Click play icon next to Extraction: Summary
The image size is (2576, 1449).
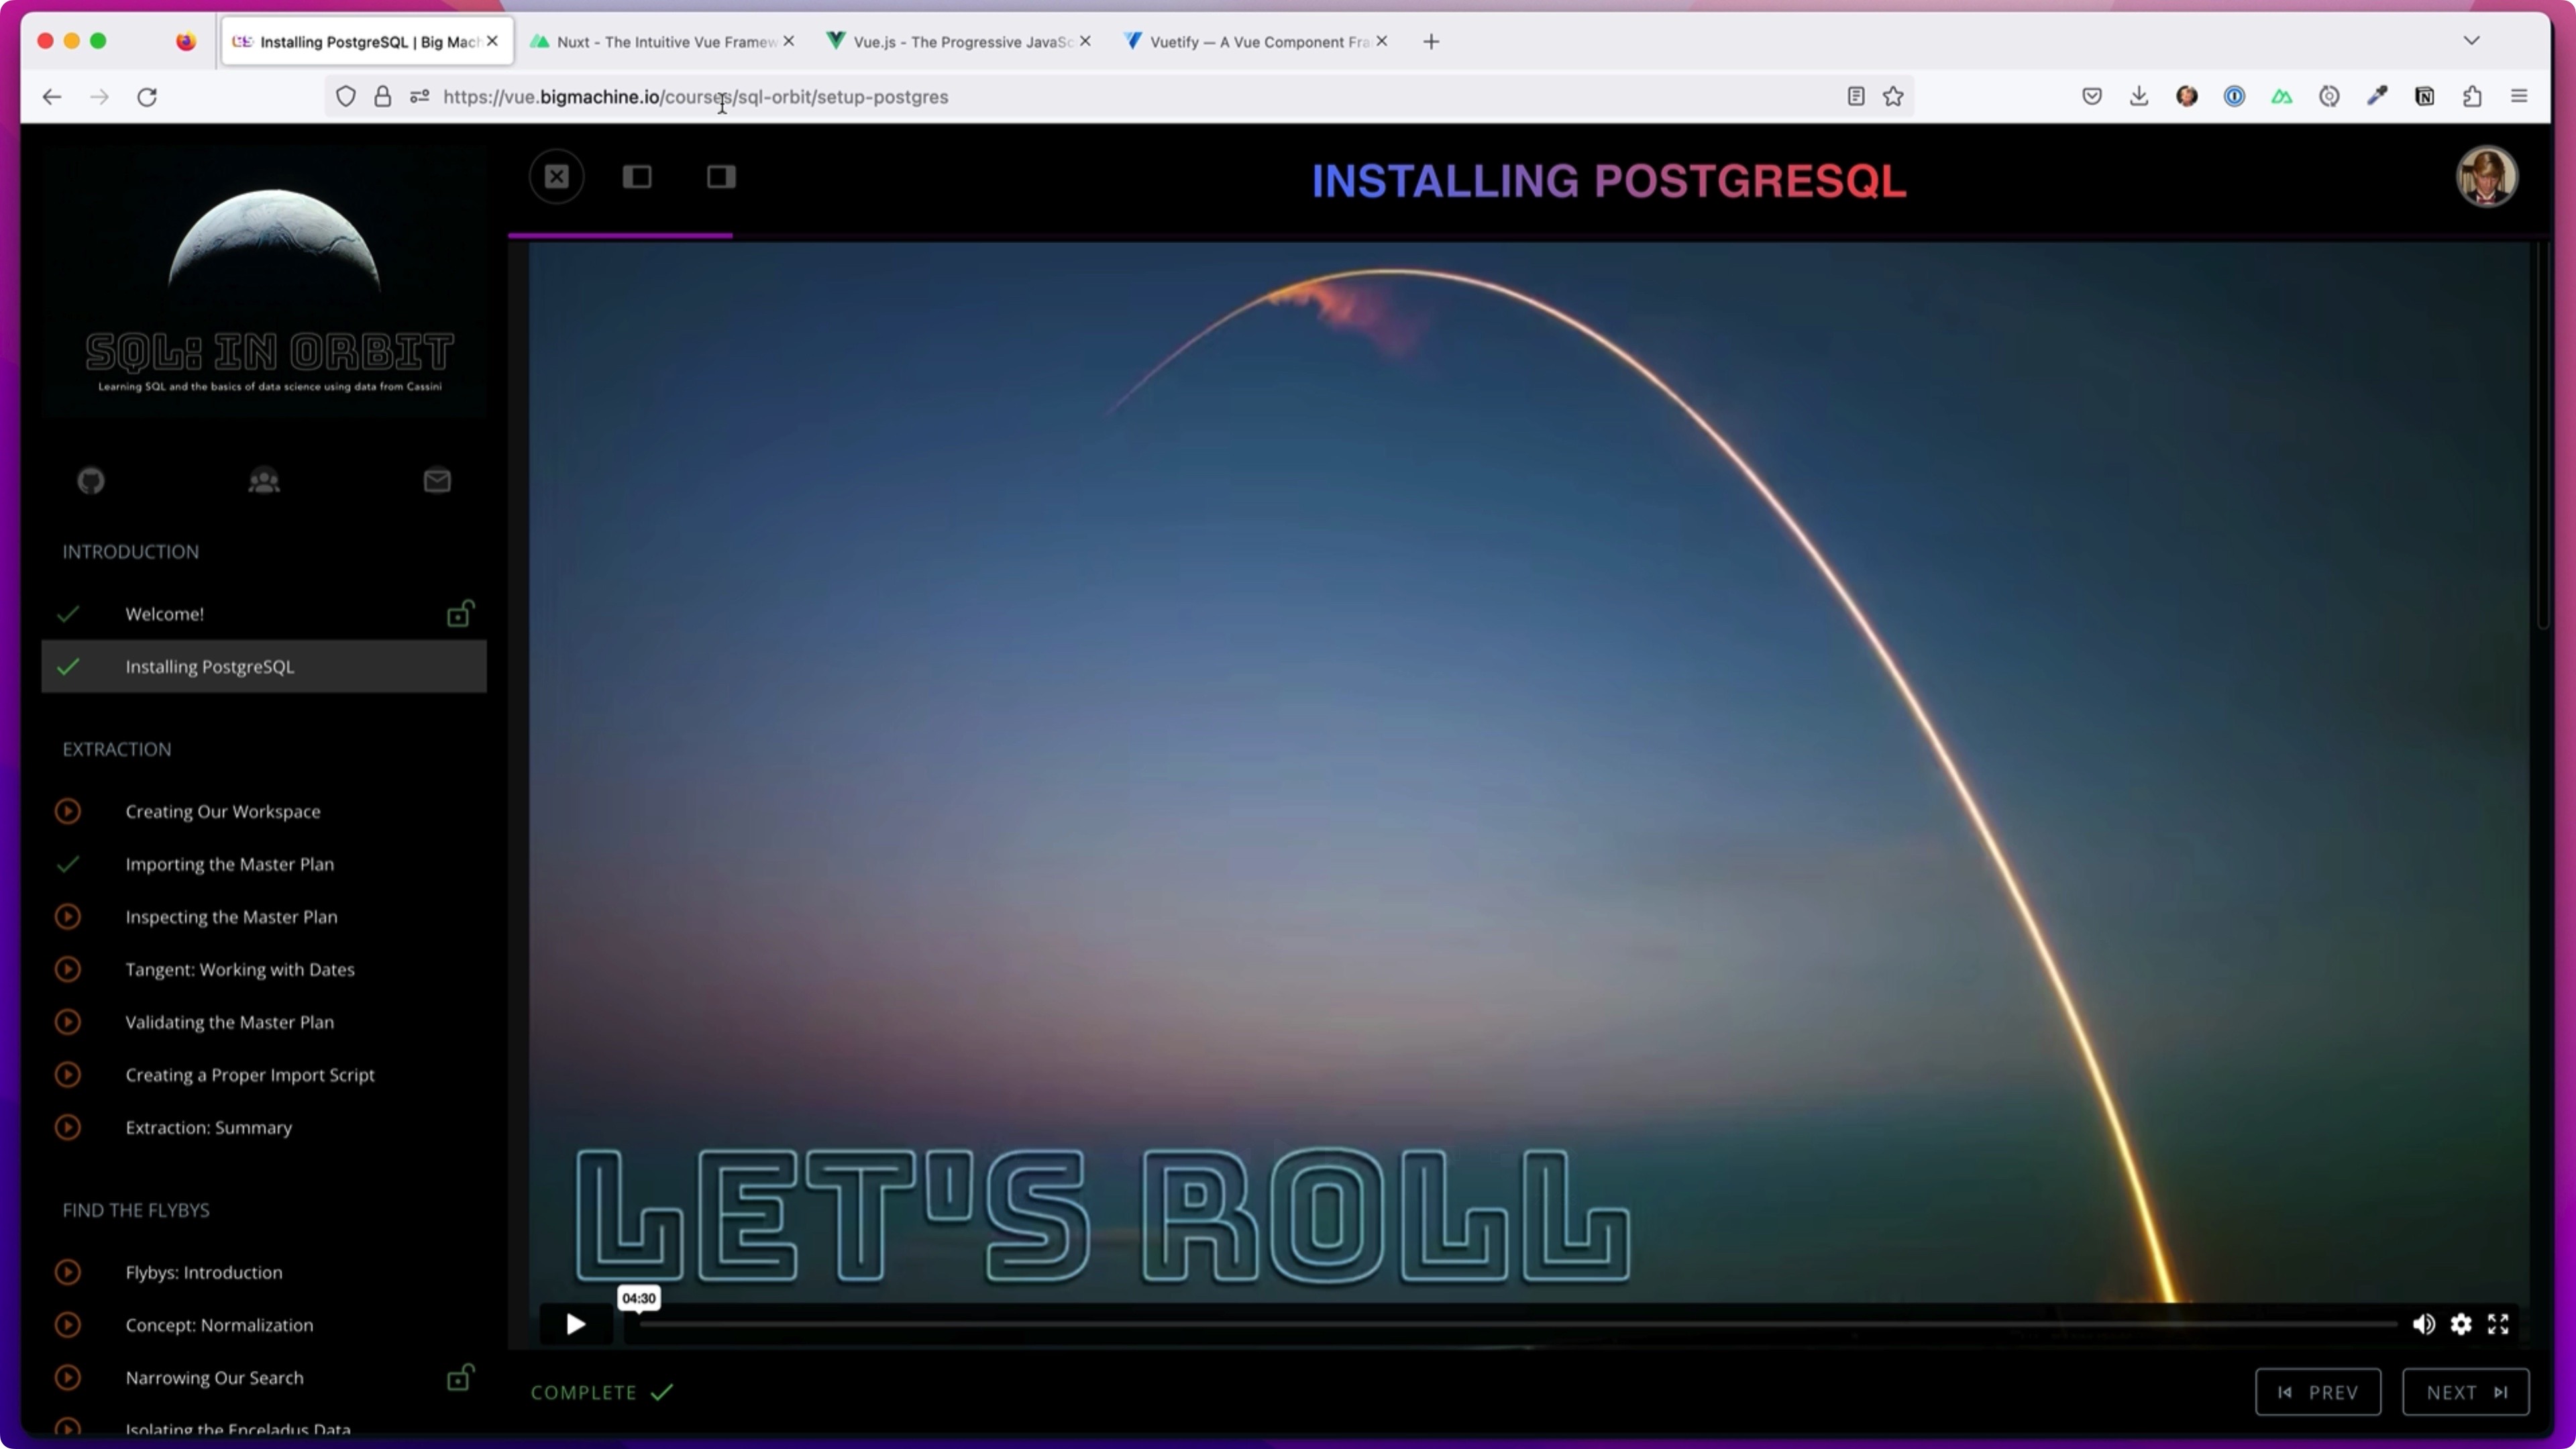pyautogui.click(x=68, y=1127)
